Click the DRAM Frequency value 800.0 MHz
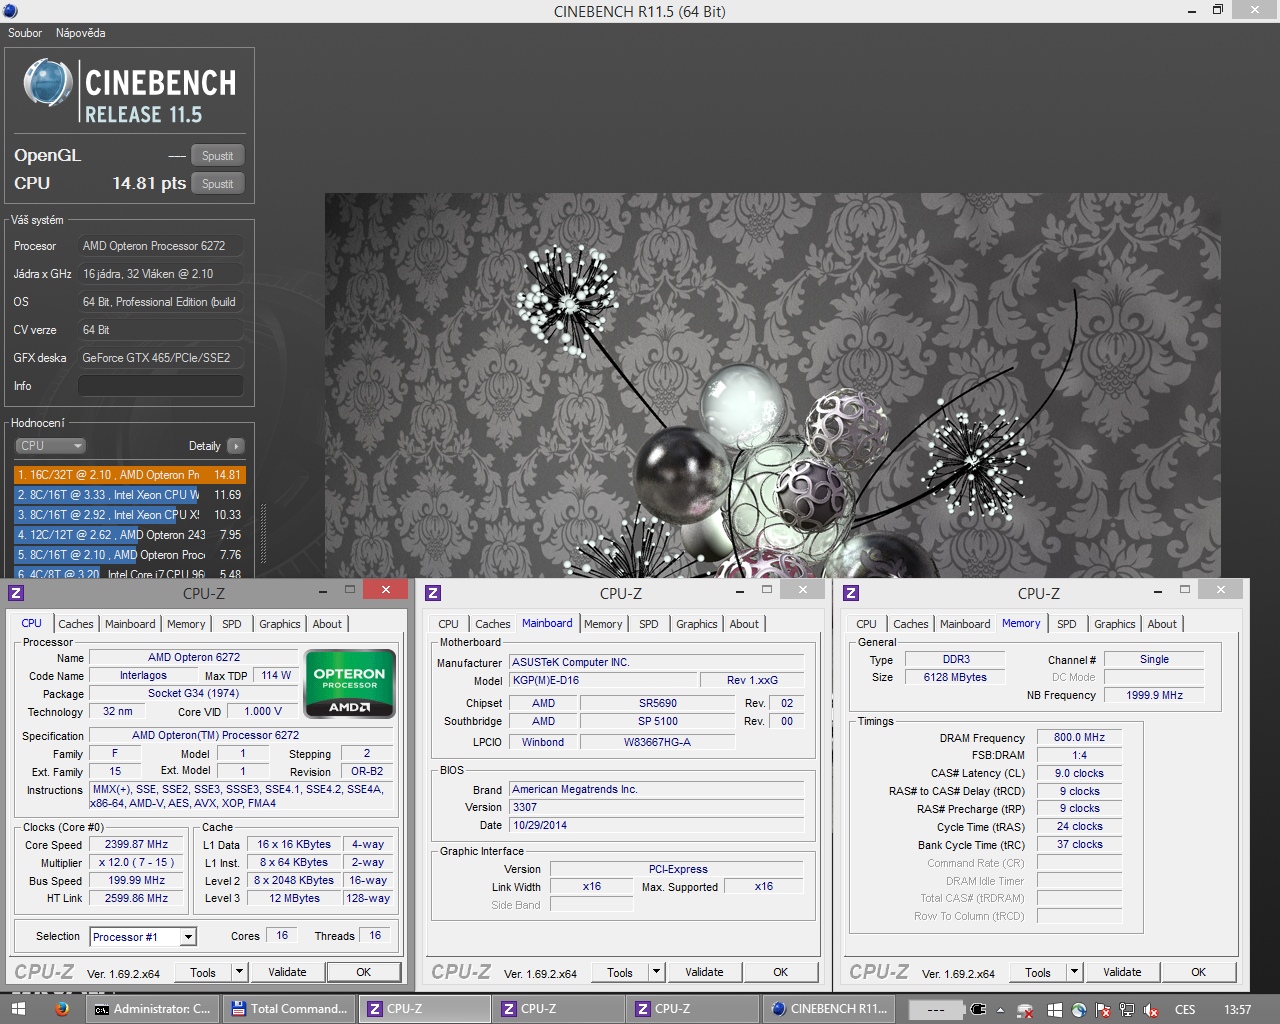This screenshot has height=1024, width=1280. pyautogui.click(x=1079, y=737)
